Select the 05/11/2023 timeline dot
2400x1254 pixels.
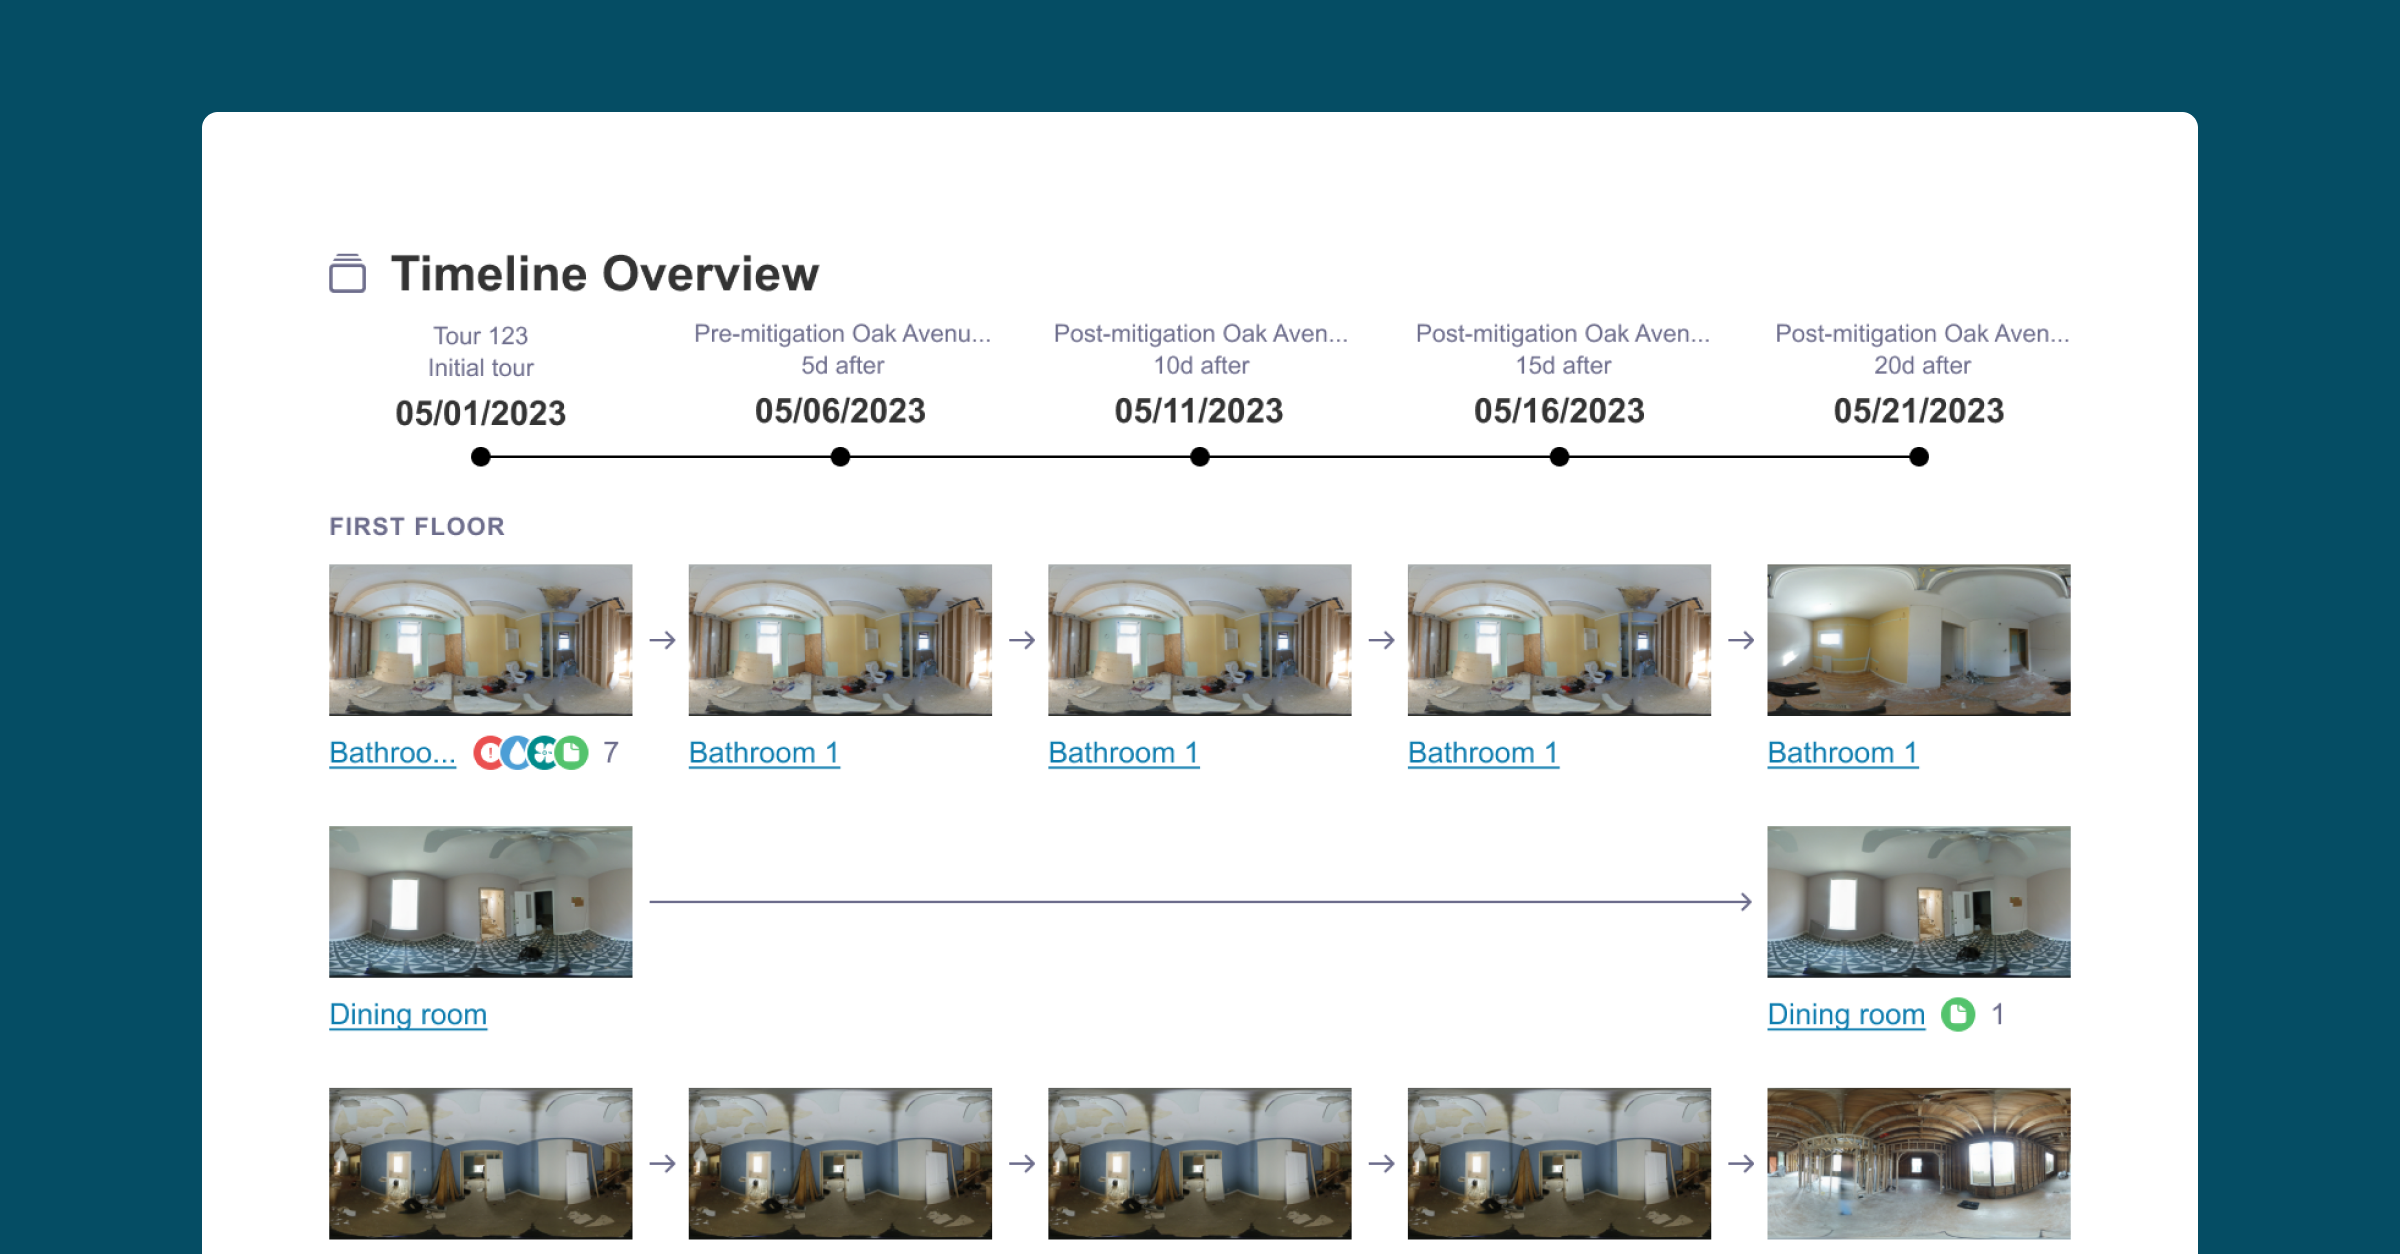point(1200,457)
